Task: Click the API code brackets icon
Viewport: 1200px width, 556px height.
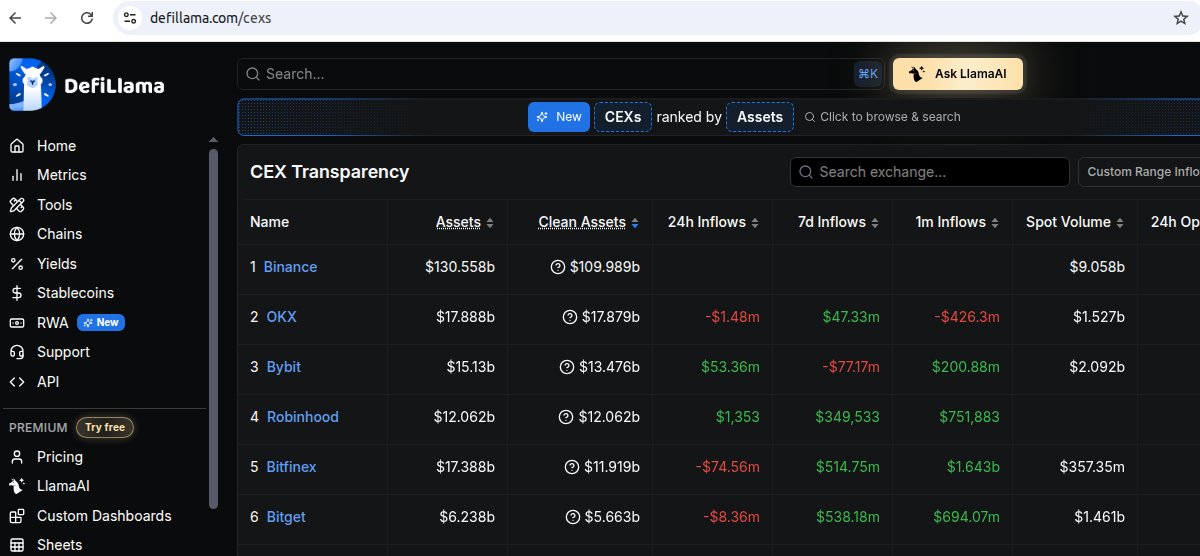Action: pyautogui.click(x=17, y=382)
